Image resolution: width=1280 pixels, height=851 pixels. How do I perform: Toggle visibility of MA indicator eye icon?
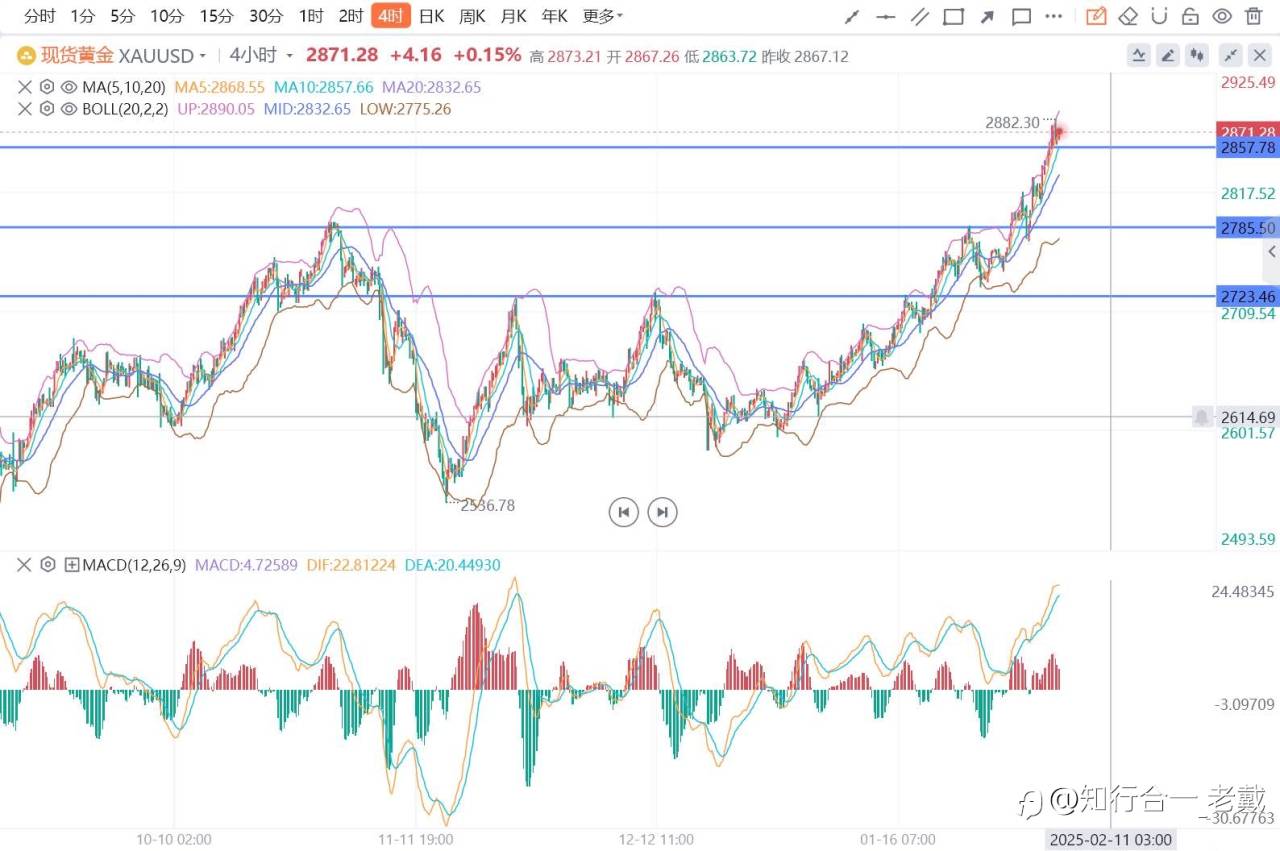(68, 87)
